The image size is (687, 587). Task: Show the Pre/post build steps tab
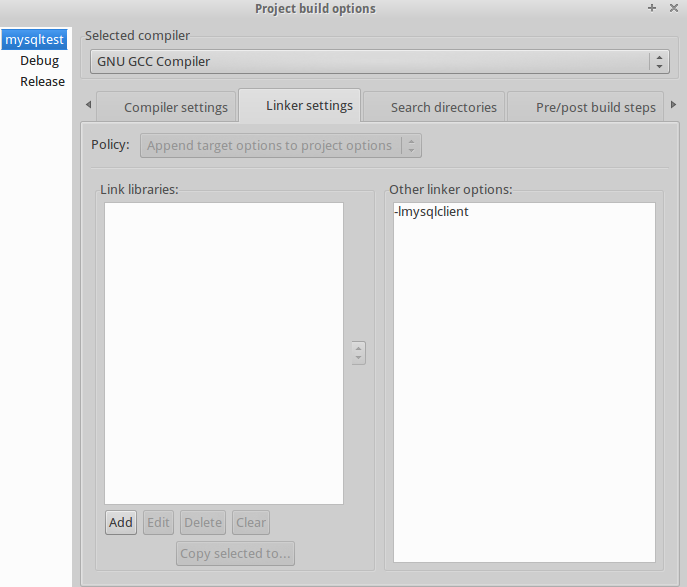(595, 107)
